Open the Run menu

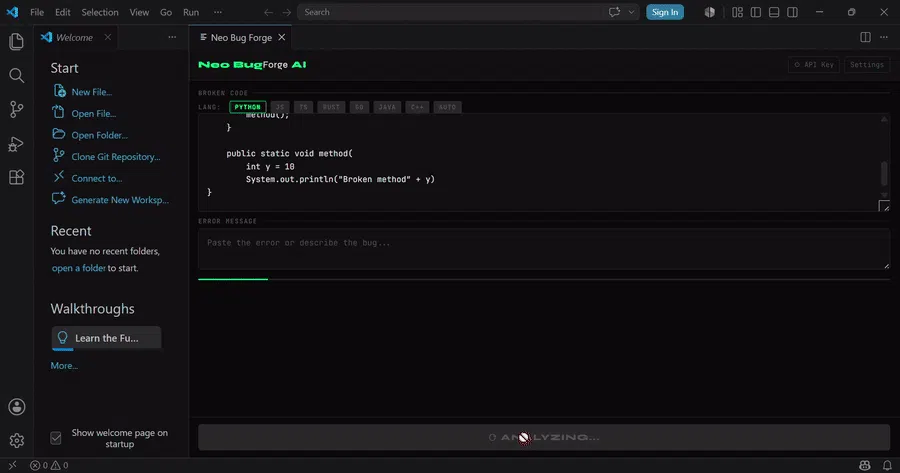(191, 12)
